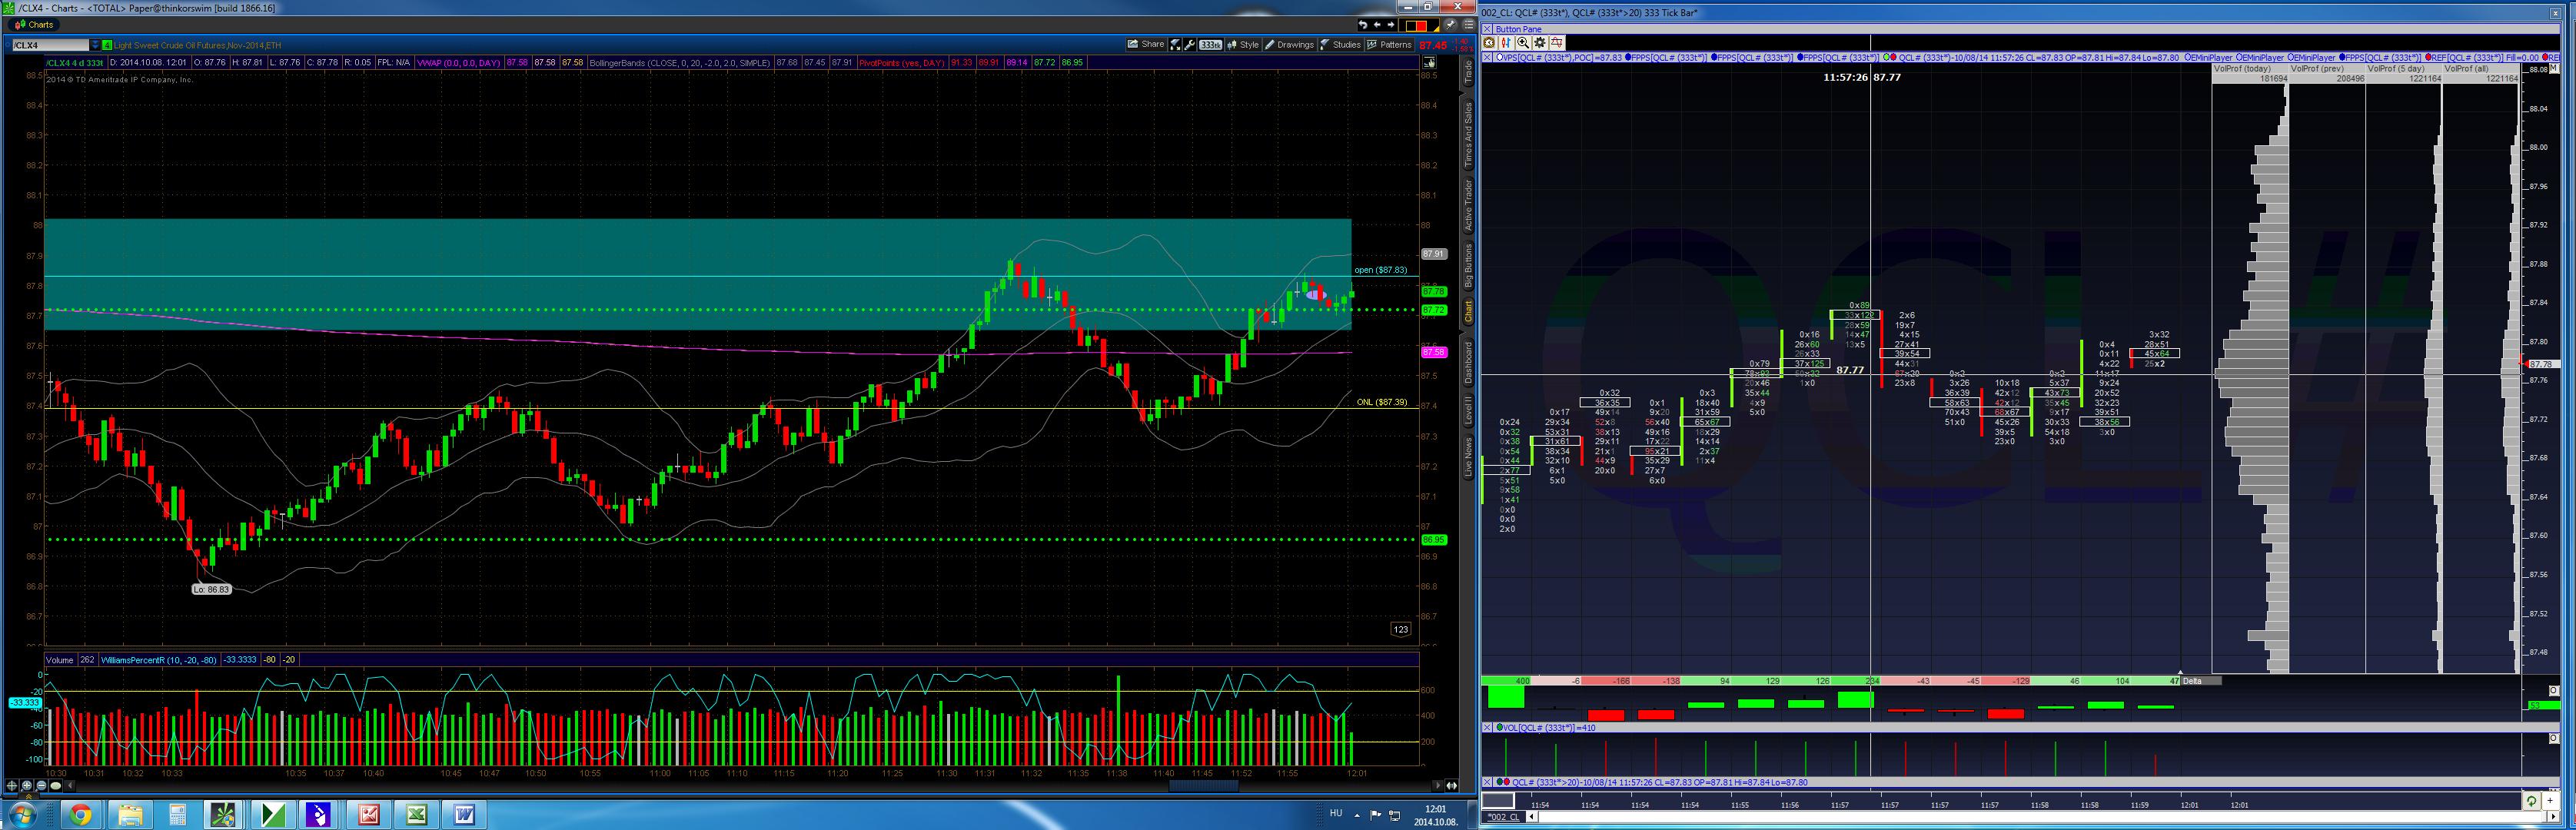Toggle the VPS[QCL#] POC study marker
This screenshot has height=830, width=2576.
[x=1500, y=58]
